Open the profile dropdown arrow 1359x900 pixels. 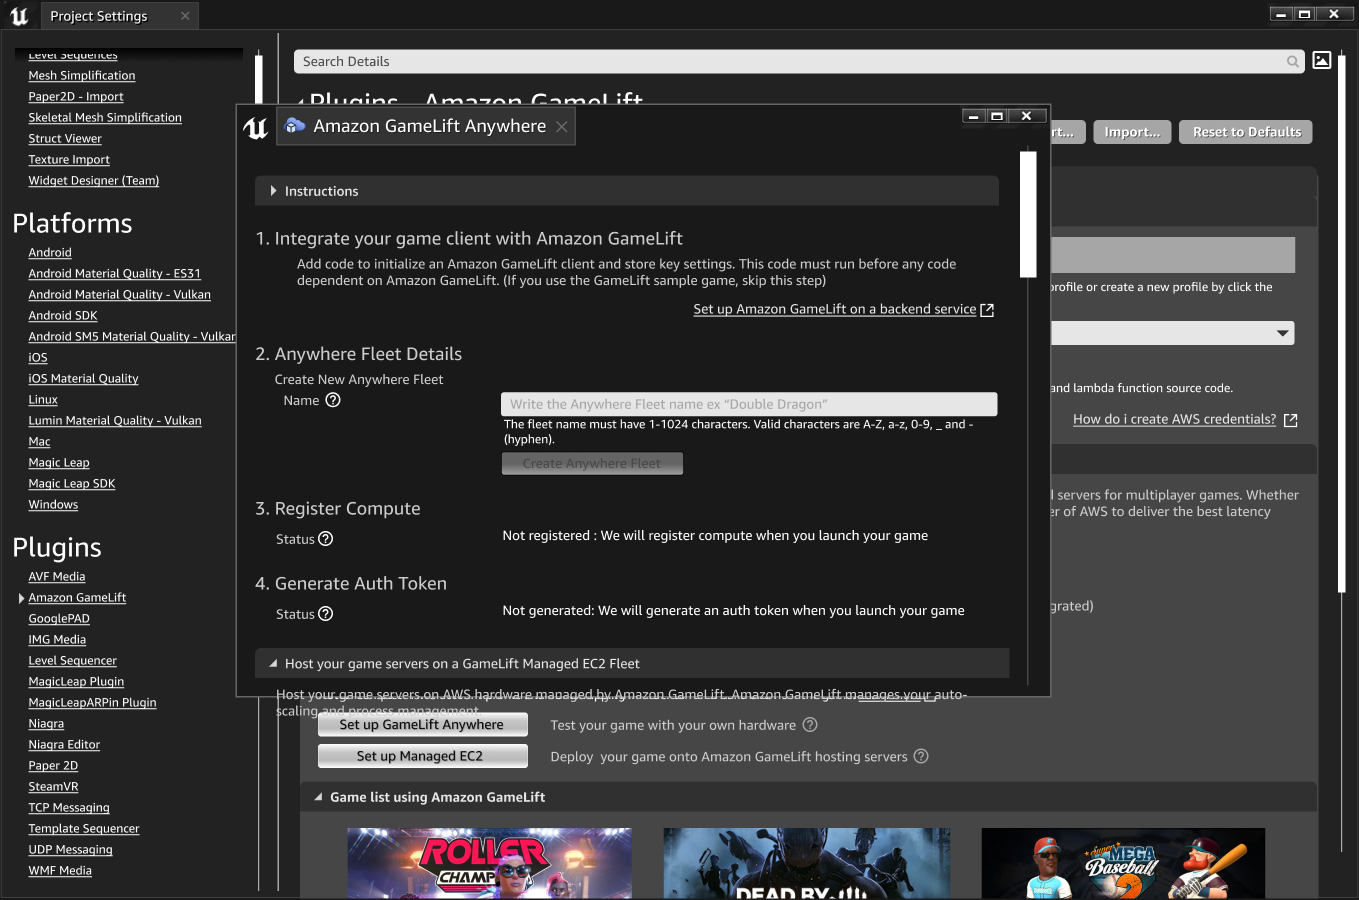tap(1282, 333)
